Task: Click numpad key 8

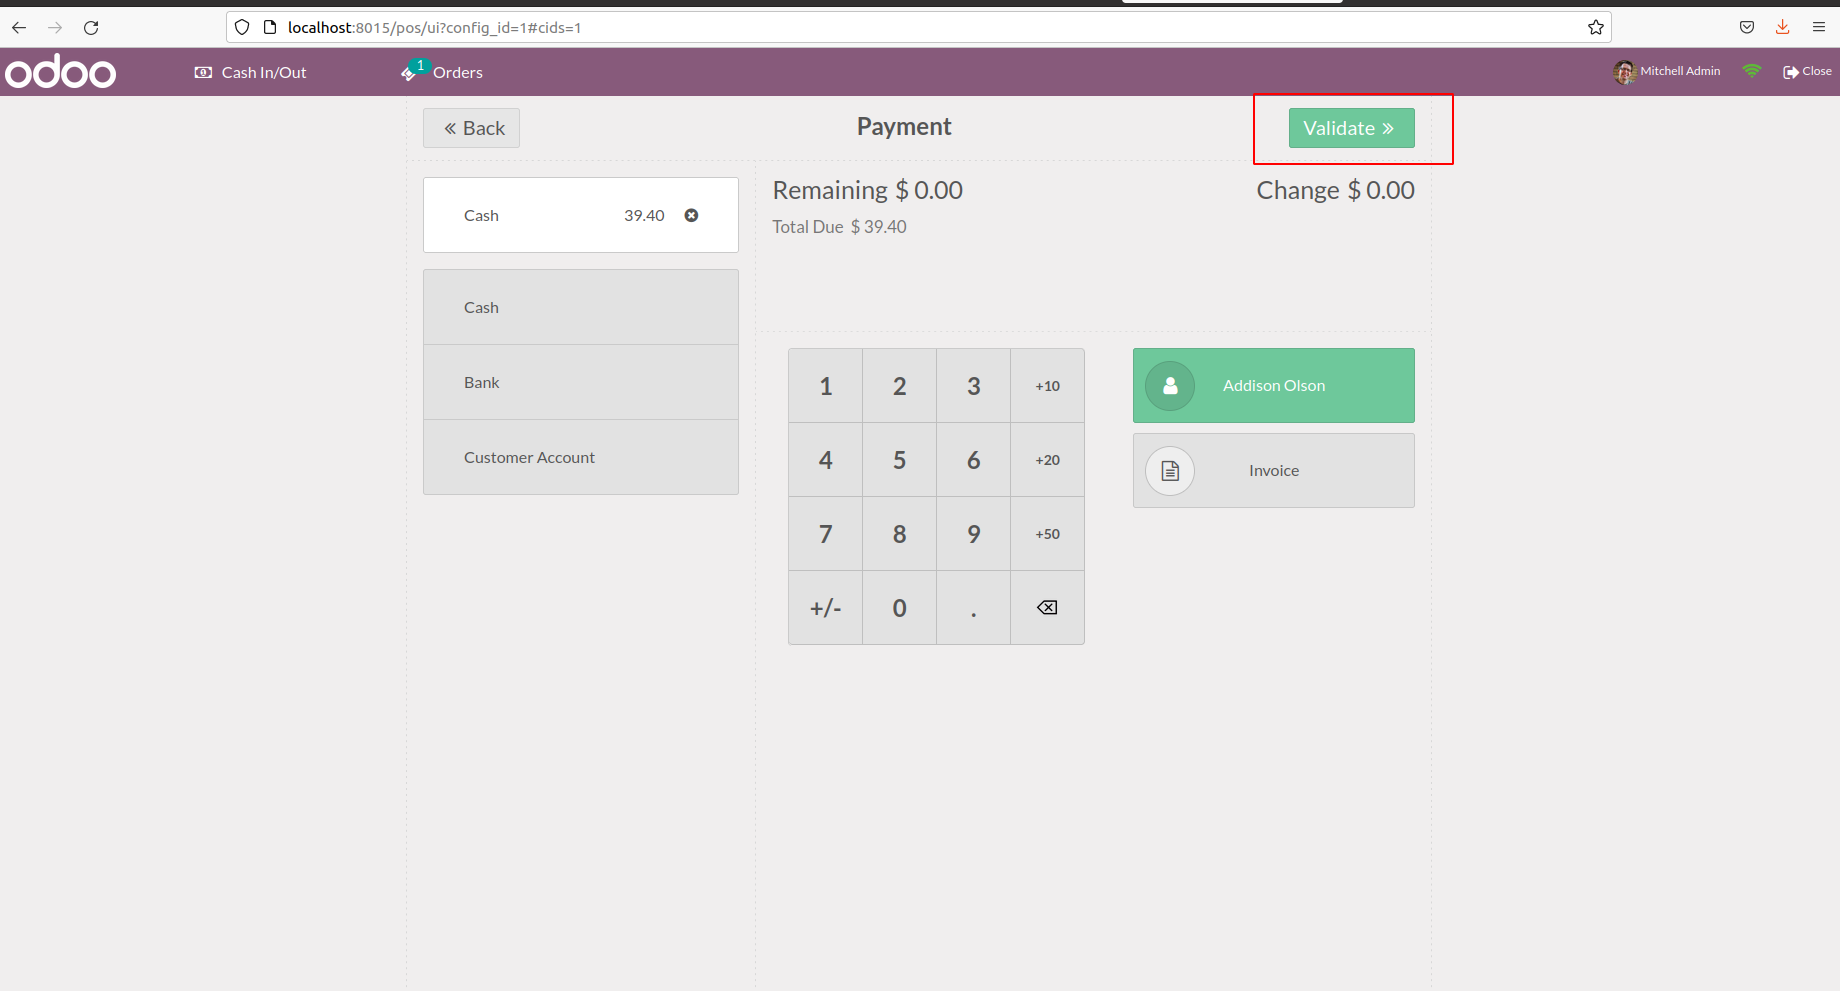Action: (899, 534)
